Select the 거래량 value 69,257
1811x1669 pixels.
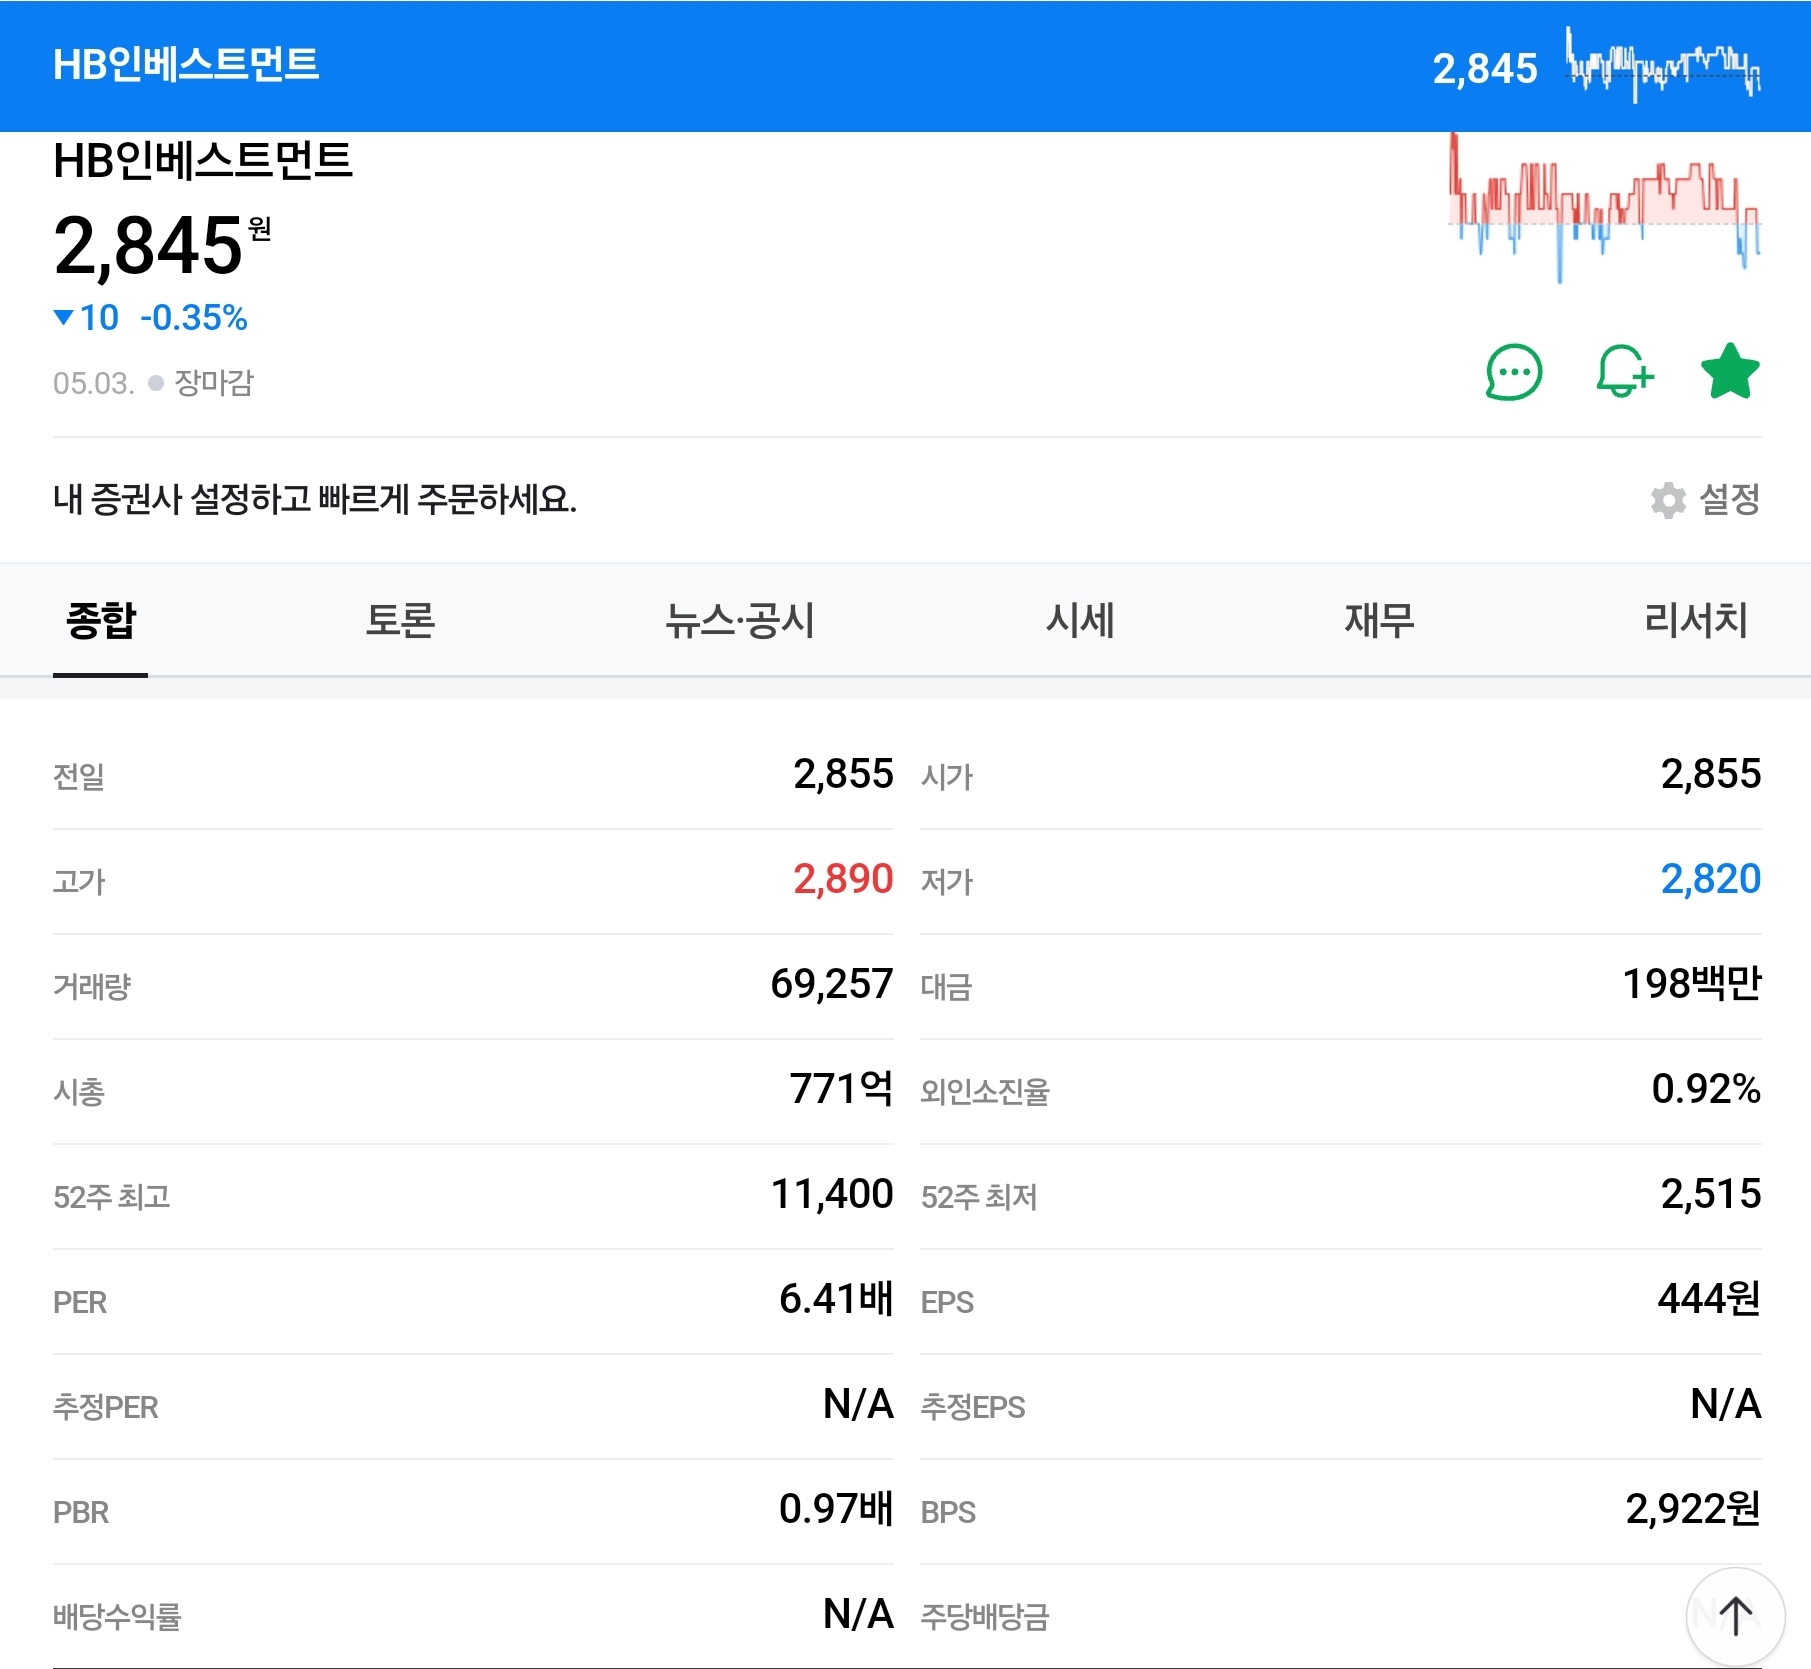(832, 984)
